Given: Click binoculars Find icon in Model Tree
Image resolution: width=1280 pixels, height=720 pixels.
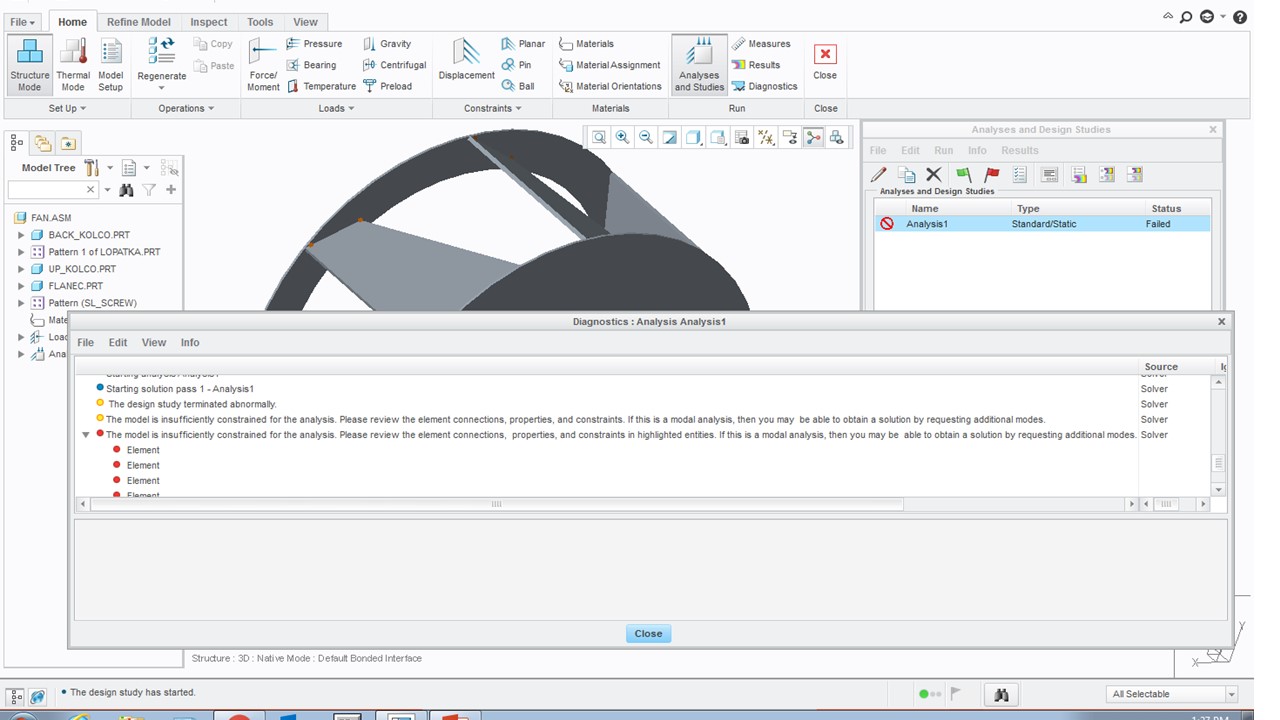Looking at the screenshot, I should 126,190.
